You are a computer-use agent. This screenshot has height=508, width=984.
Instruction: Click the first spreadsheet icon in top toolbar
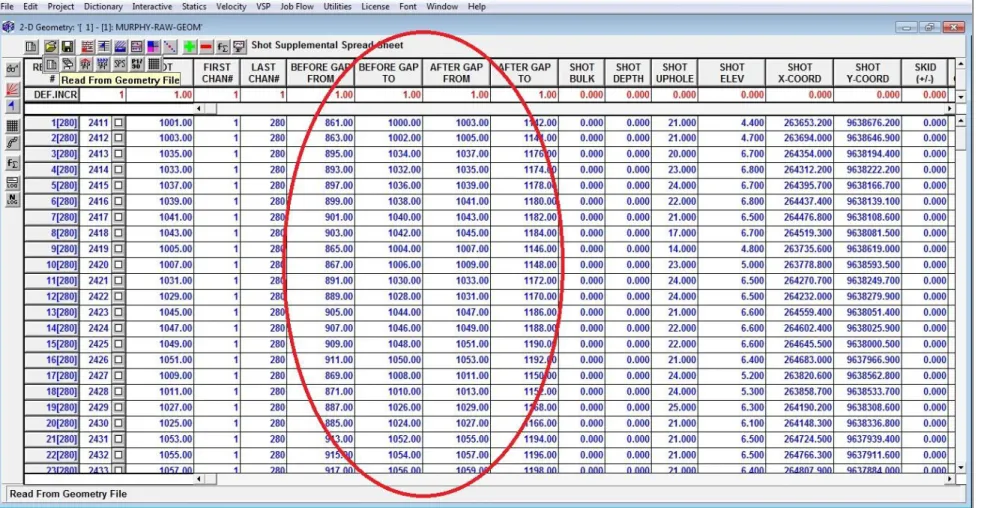point(32,46)
